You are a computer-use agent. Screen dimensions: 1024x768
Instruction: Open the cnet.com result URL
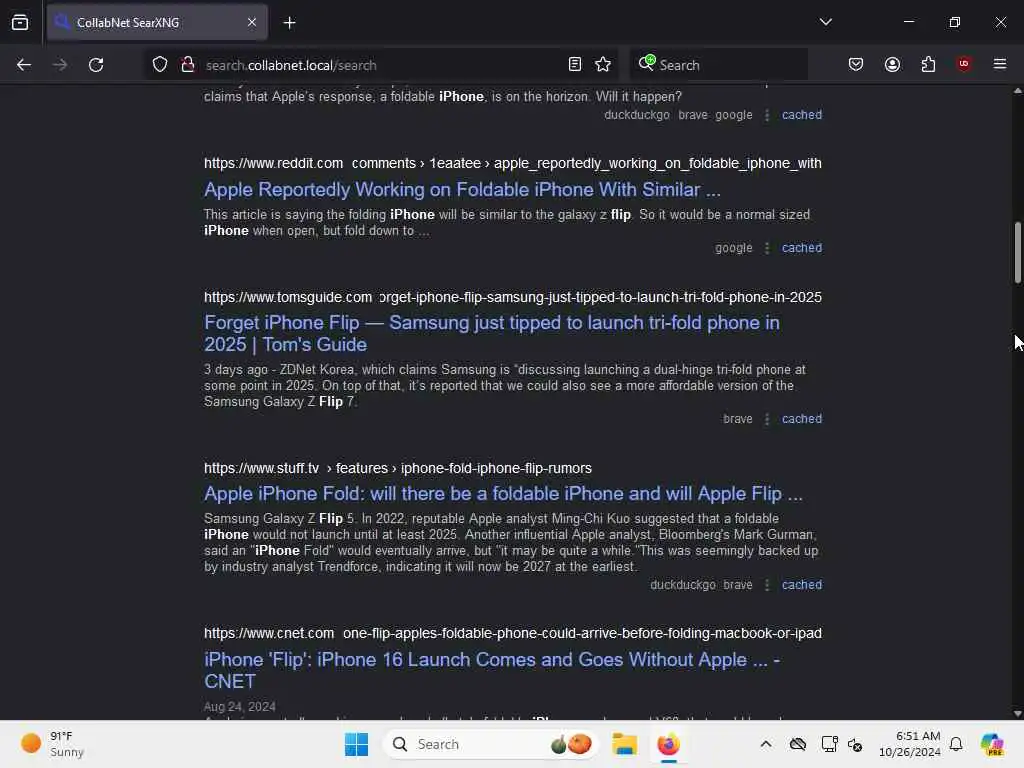[x=513, y=633]
